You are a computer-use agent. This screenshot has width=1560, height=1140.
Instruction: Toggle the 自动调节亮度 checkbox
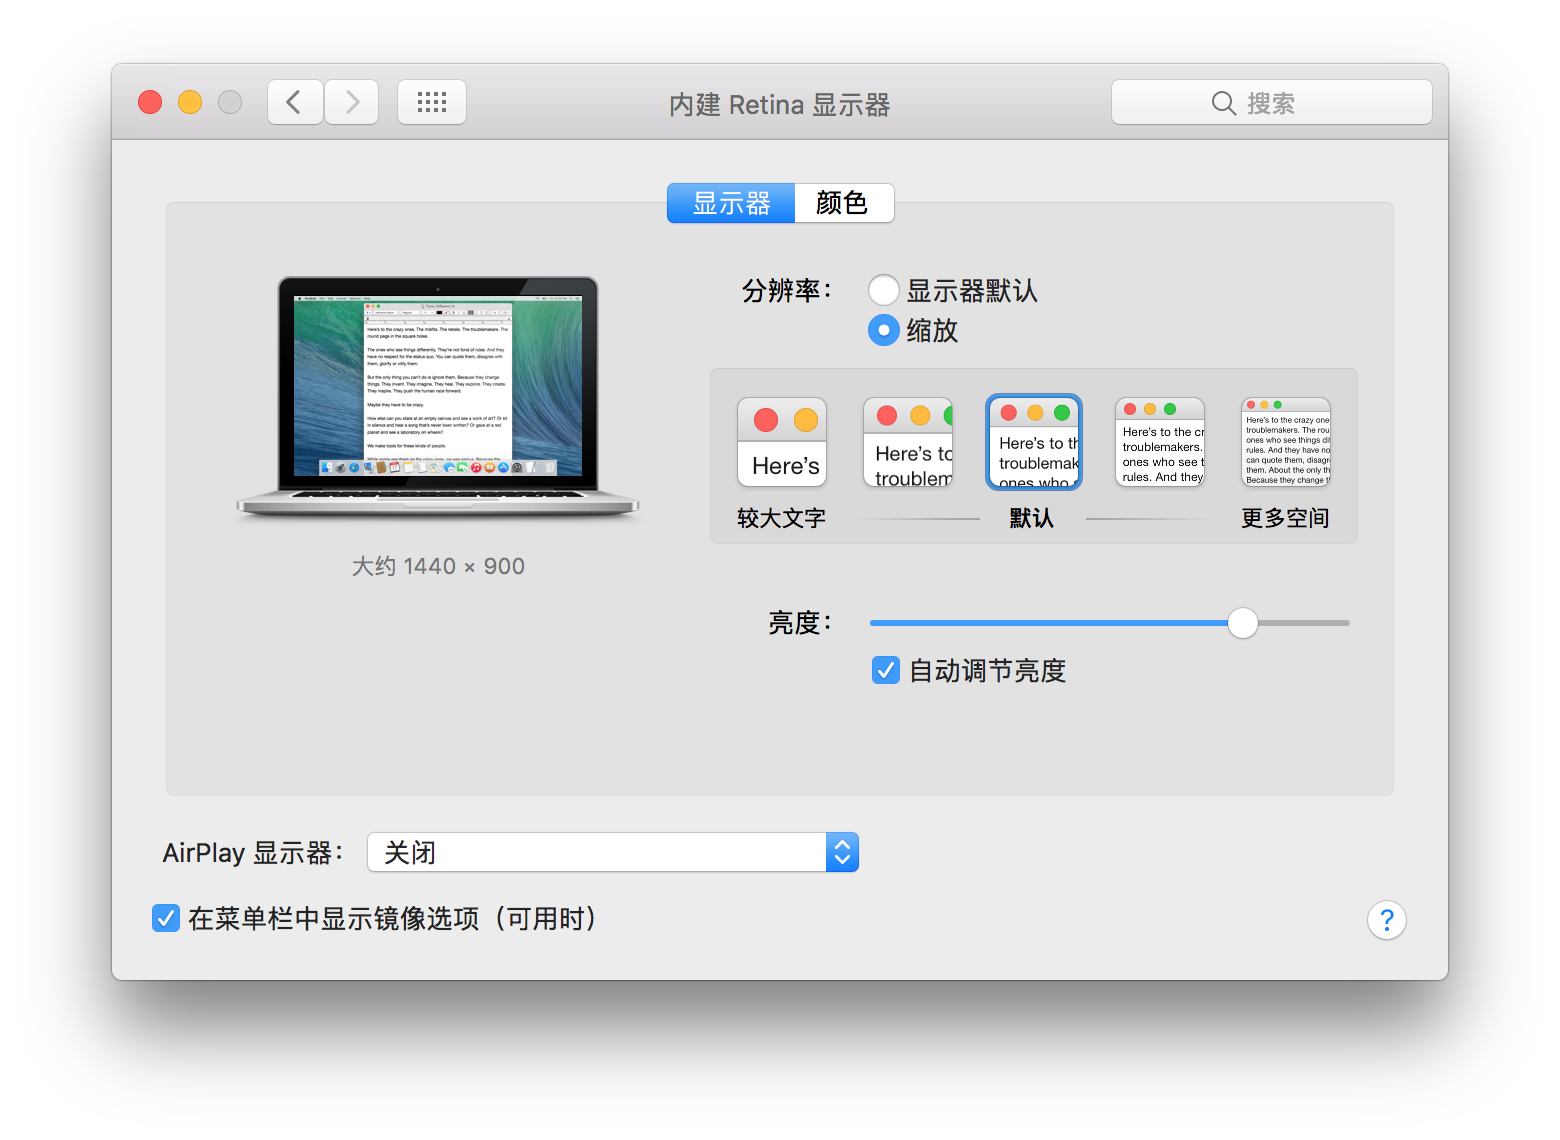click(x=886, y=670)
